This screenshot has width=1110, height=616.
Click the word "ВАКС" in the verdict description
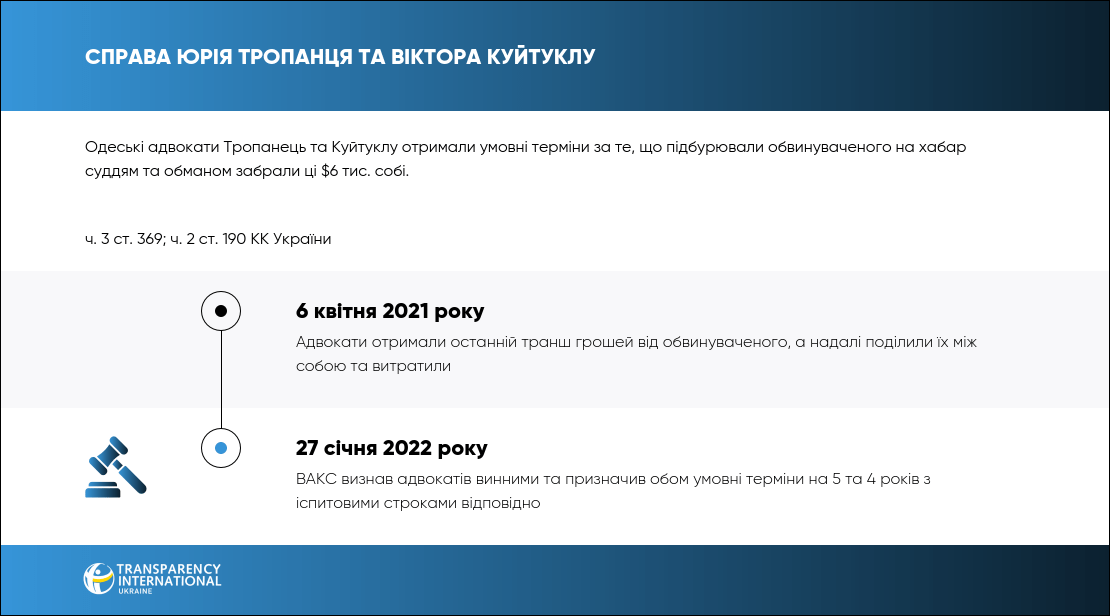point(317,480)
